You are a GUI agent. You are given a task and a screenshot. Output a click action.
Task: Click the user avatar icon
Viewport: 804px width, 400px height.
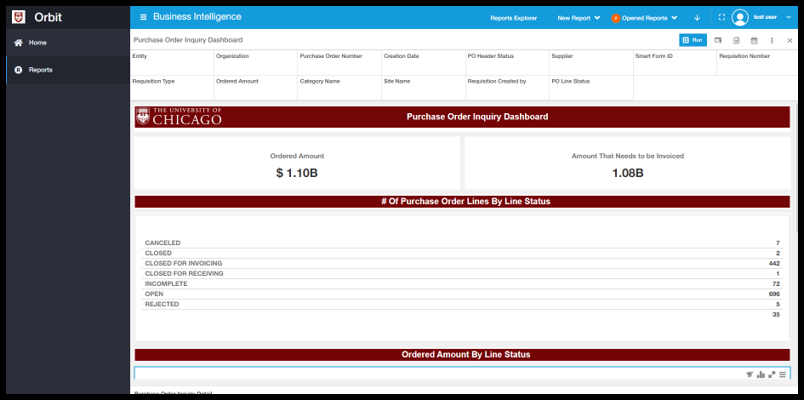click(x=740, y=17)
